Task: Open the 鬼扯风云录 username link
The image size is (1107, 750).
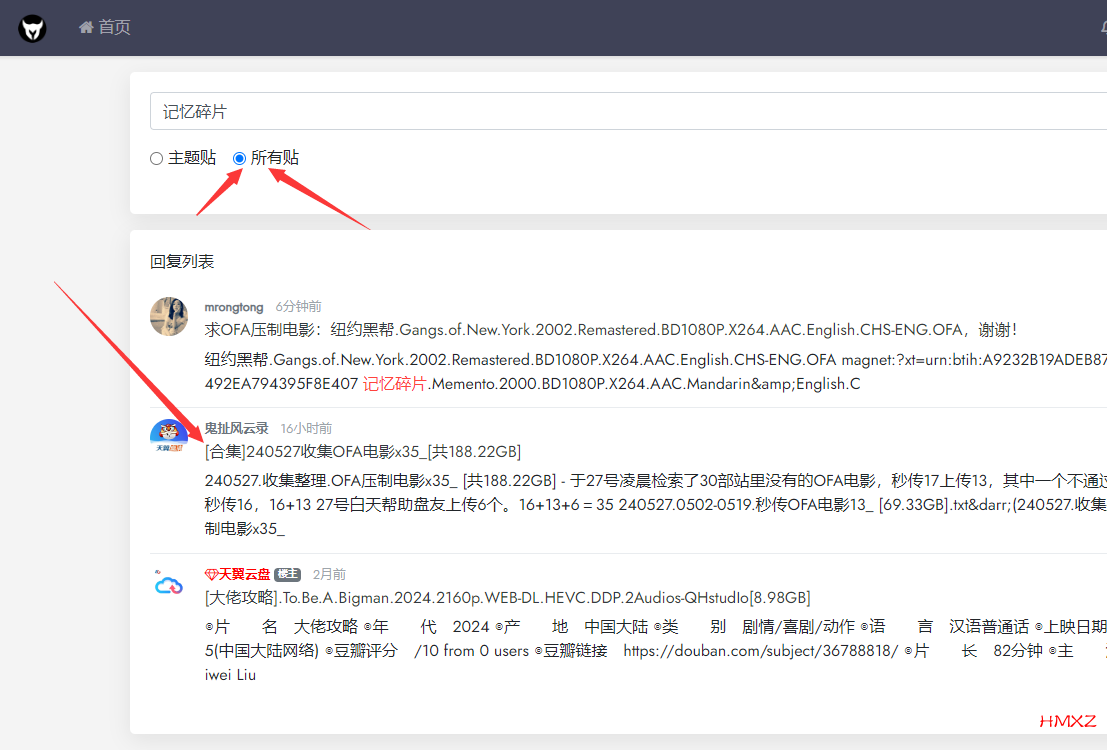Action: (236, 428)
